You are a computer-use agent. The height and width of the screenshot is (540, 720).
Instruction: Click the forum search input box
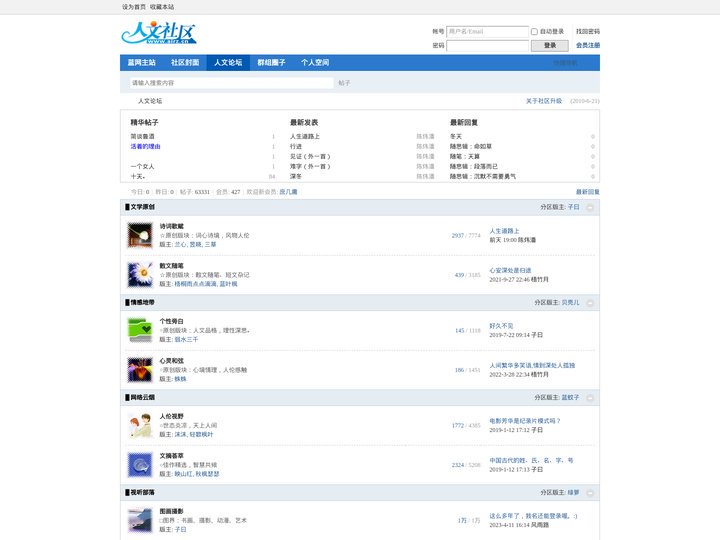pyautogui.click(x=231, y=83)
